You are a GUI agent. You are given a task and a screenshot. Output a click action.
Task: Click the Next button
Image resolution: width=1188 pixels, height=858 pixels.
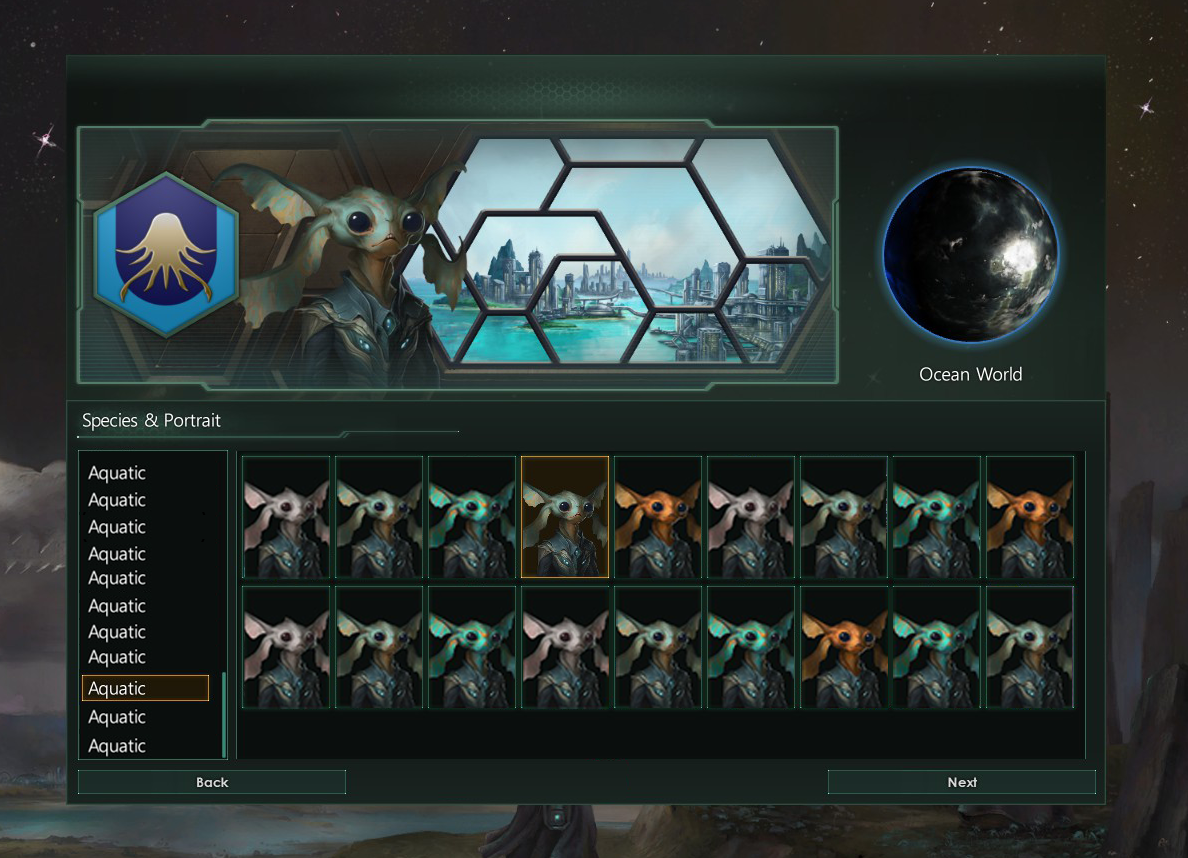pyautogui.click(x=961, y=782)
